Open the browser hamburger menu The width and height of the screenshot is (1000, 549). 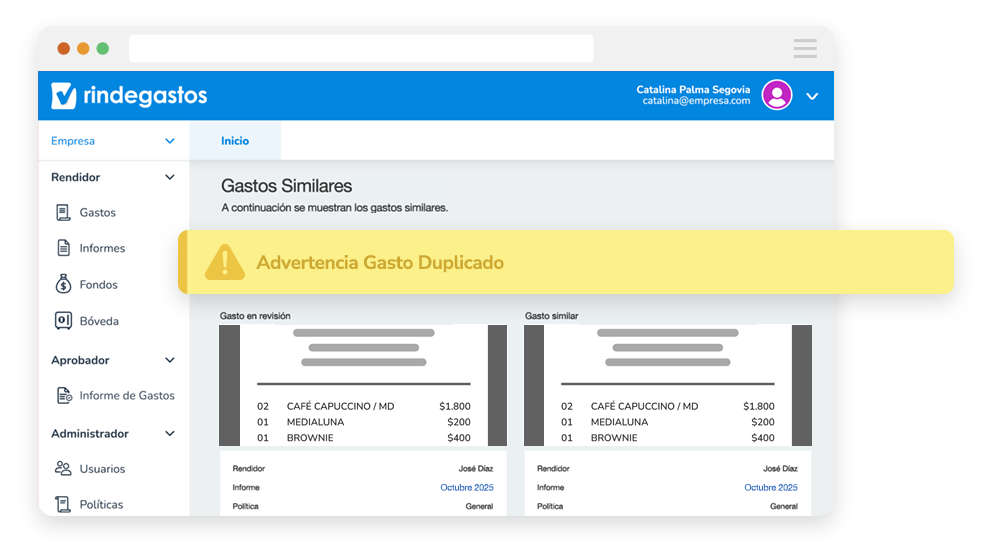coord(805,48)
